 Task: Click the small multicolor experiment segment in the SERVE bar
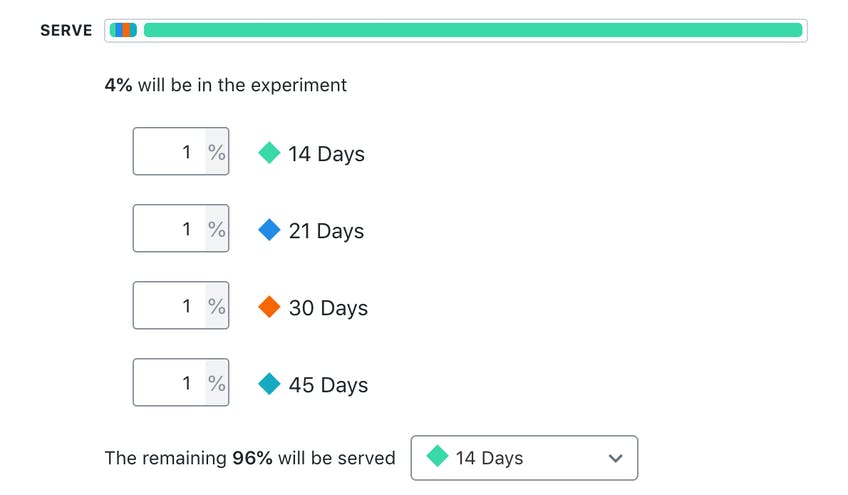(123, 30)
